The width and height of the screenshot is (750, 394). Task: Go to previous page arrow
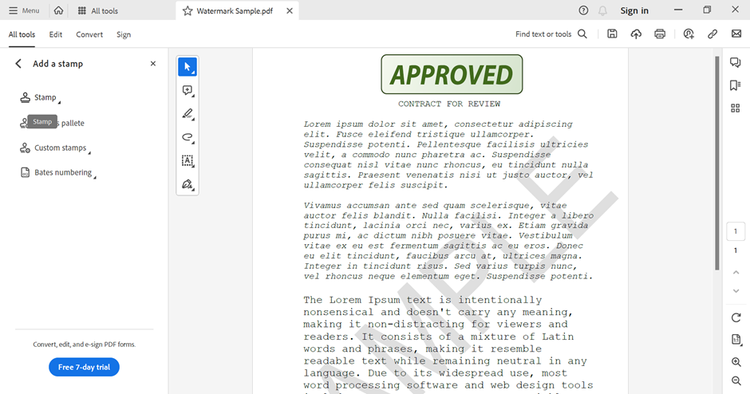point(736,272)
